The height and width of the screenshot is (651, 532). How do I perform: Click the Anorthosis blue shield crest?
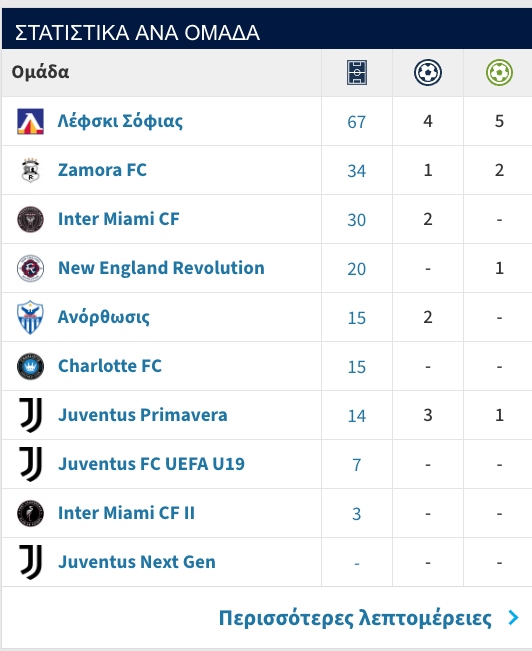pyautogui.click(x=30, y=317)
